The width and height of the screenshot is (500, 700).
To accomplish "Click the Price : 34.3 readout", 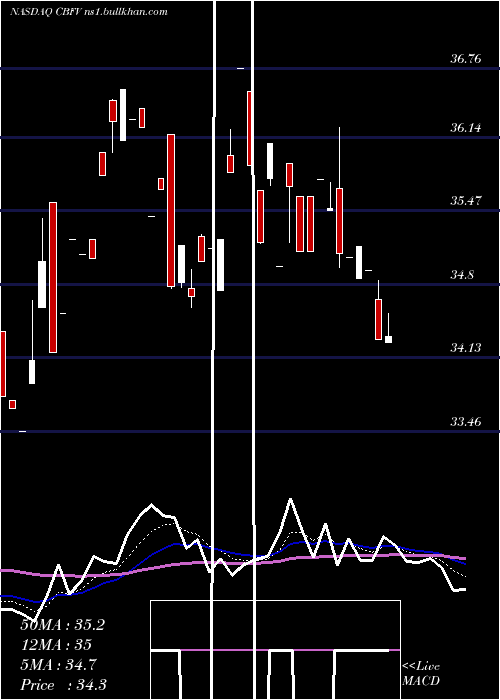I will tap(63, 685).
